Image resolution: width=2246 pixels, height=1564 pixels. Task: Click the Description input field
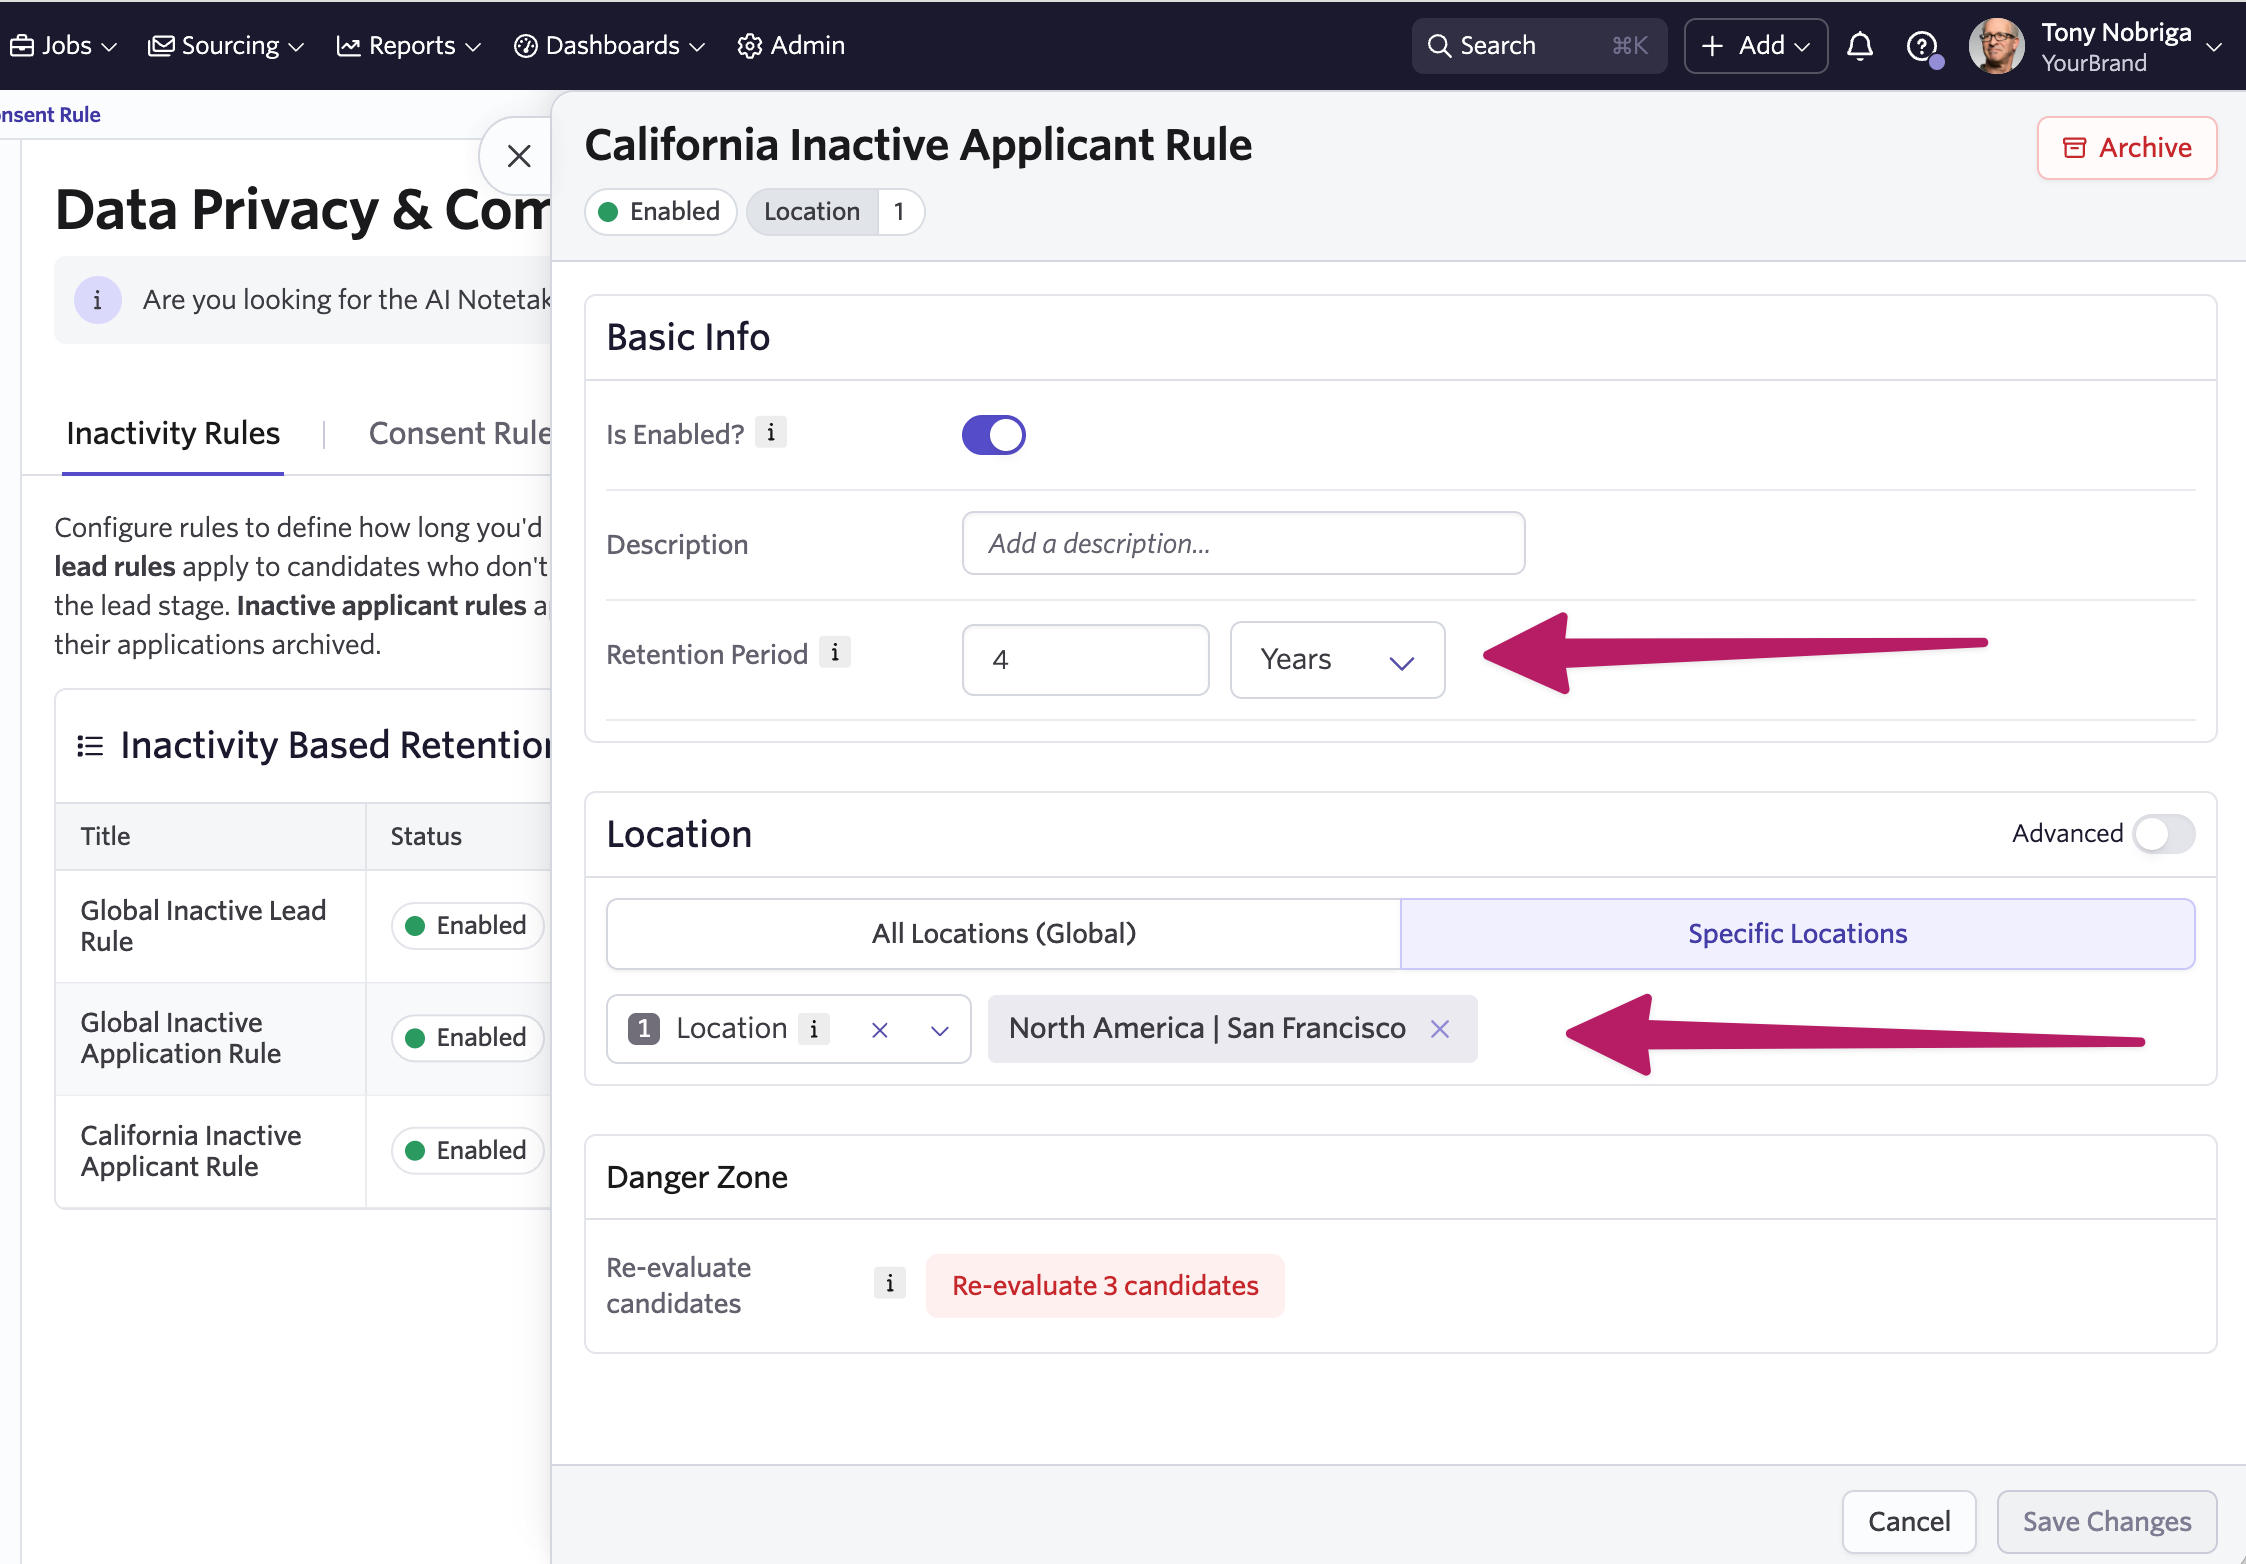pos(1242,544)
